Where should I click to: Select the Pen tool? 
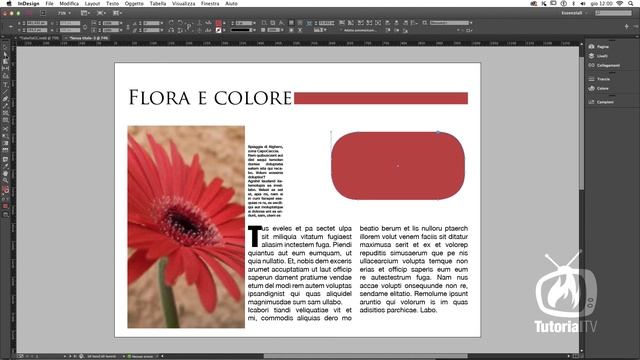pyautogui.click(x=5, y=99)
